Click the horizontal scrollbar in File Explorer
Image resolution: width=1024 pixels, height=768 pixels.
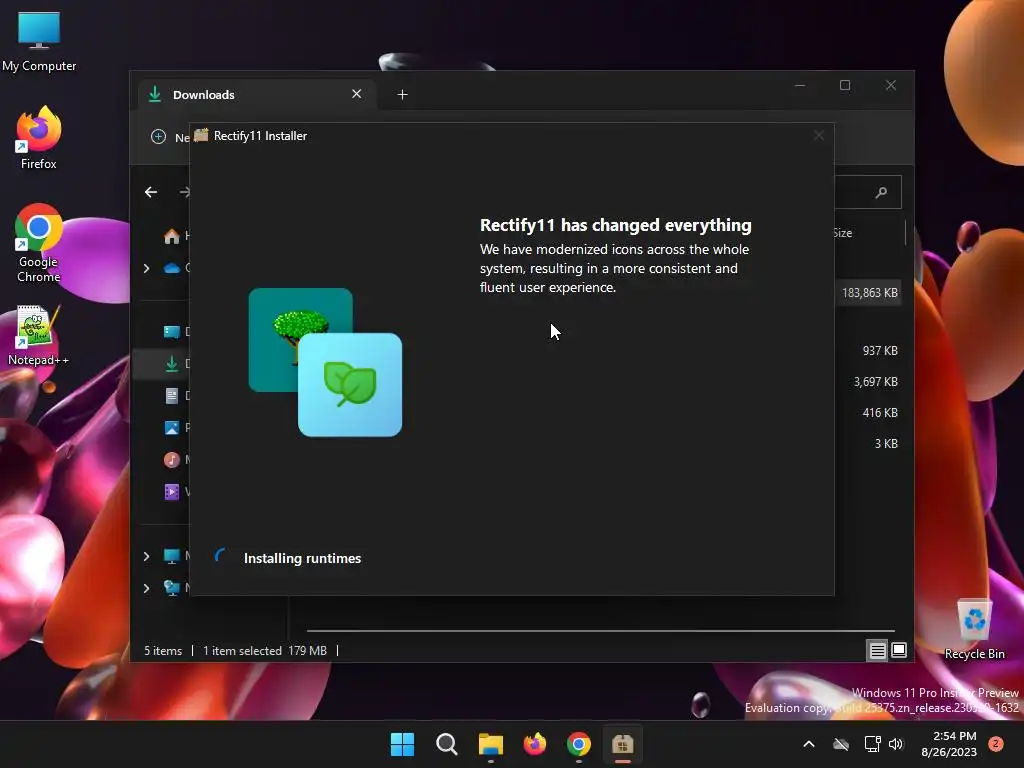(600, 631)
